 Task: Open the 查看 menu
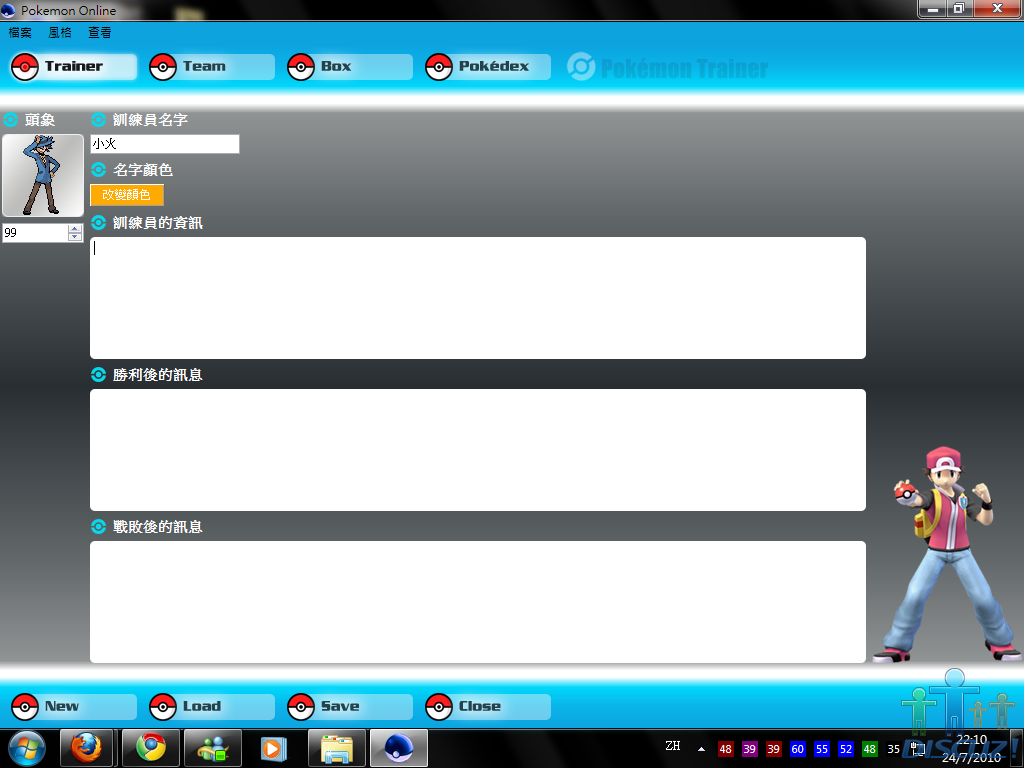(99, 33)
